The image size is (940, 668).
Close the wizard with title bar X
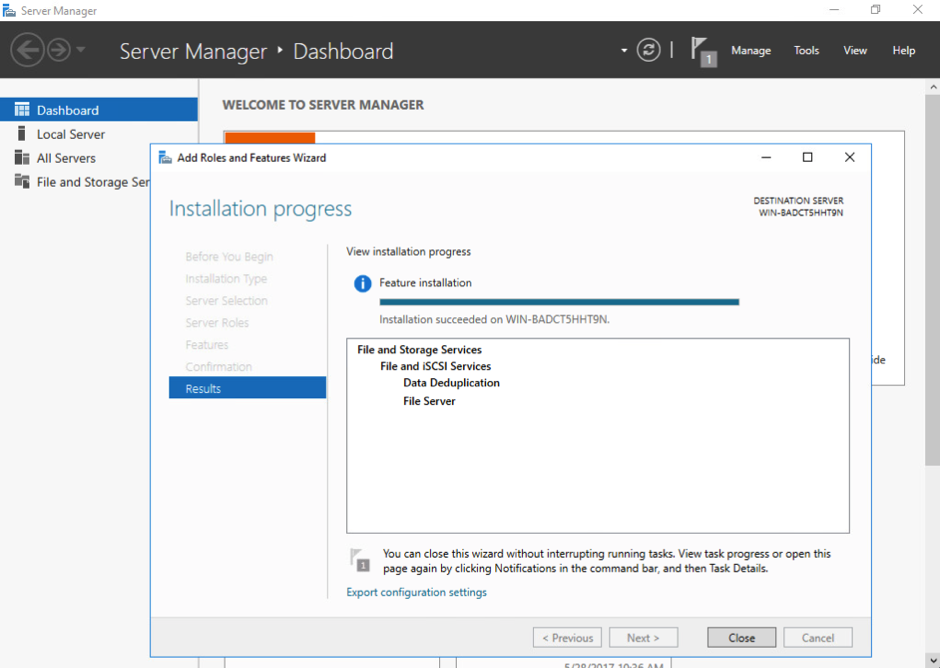(849, 157)
